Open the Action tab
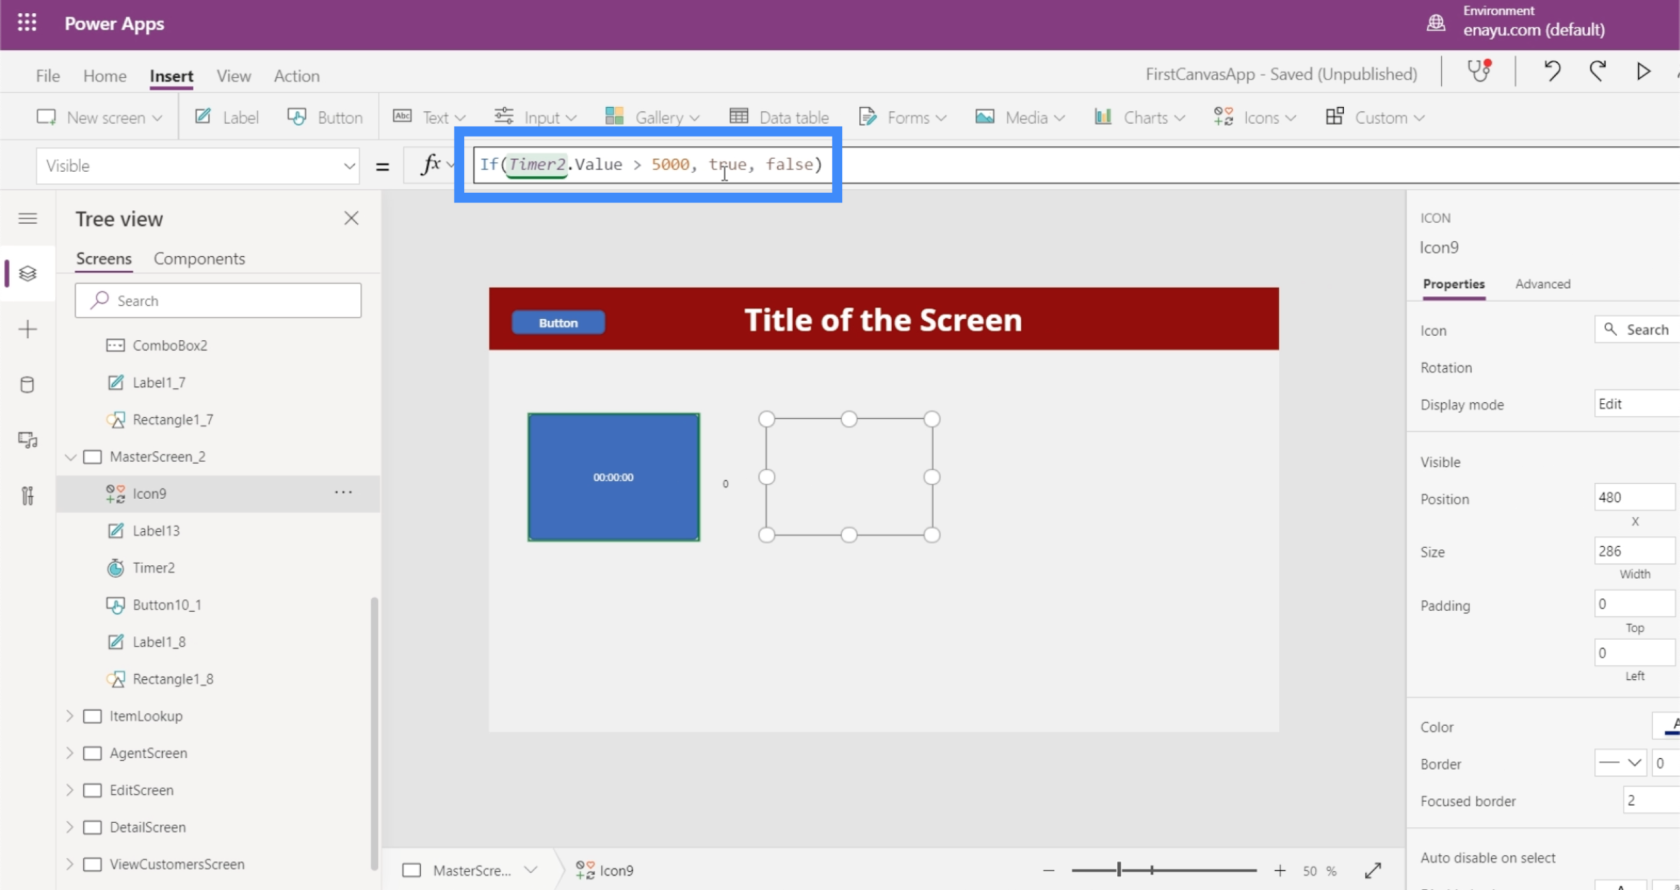1680x890 pixels. (x=297, y=76)
